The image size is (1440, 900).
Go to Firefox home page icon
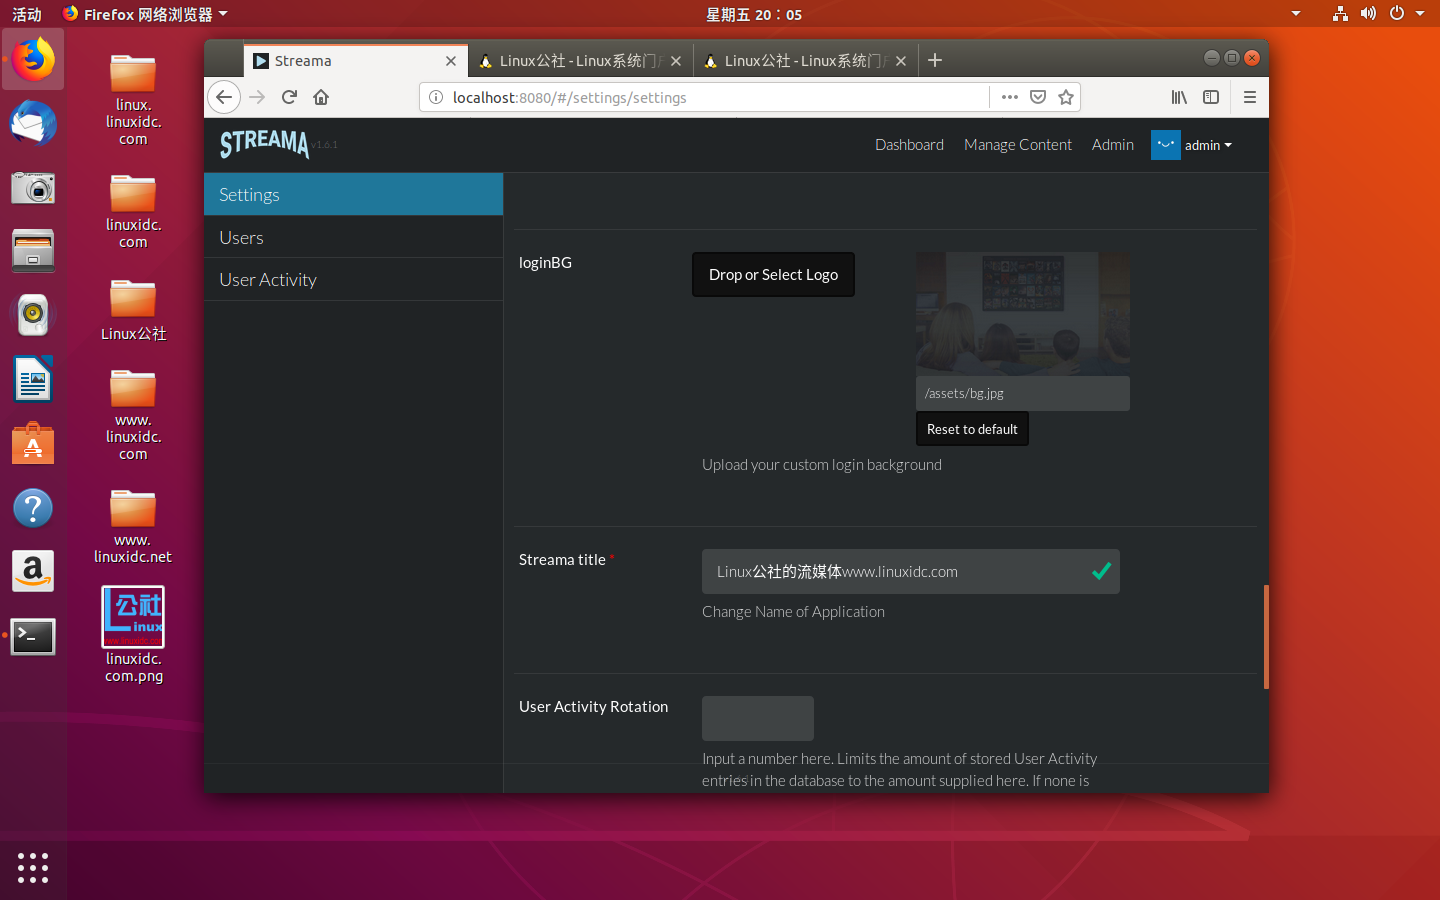(321, 97)
